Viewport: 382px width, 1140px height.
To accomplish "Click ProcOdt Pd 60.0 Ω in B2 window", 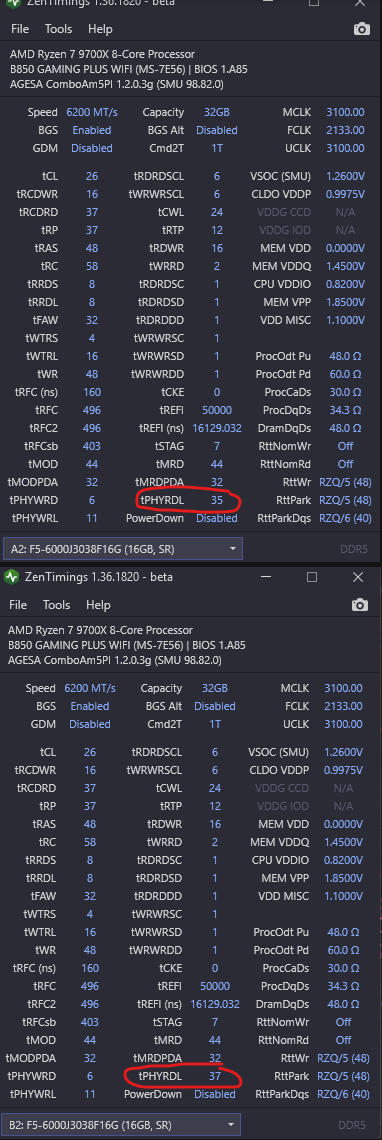I will tap(344, 950).
